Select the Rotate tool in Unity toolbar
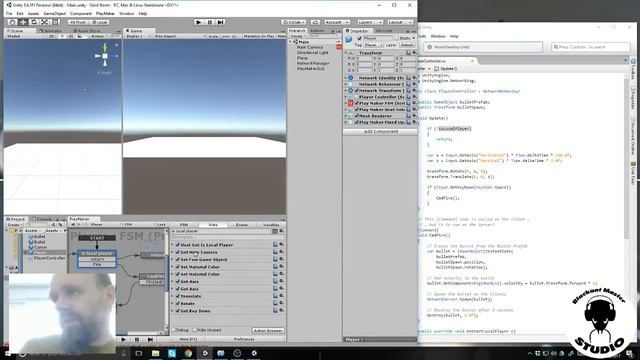This screenshot has height=360, width=640. (34, 22)
